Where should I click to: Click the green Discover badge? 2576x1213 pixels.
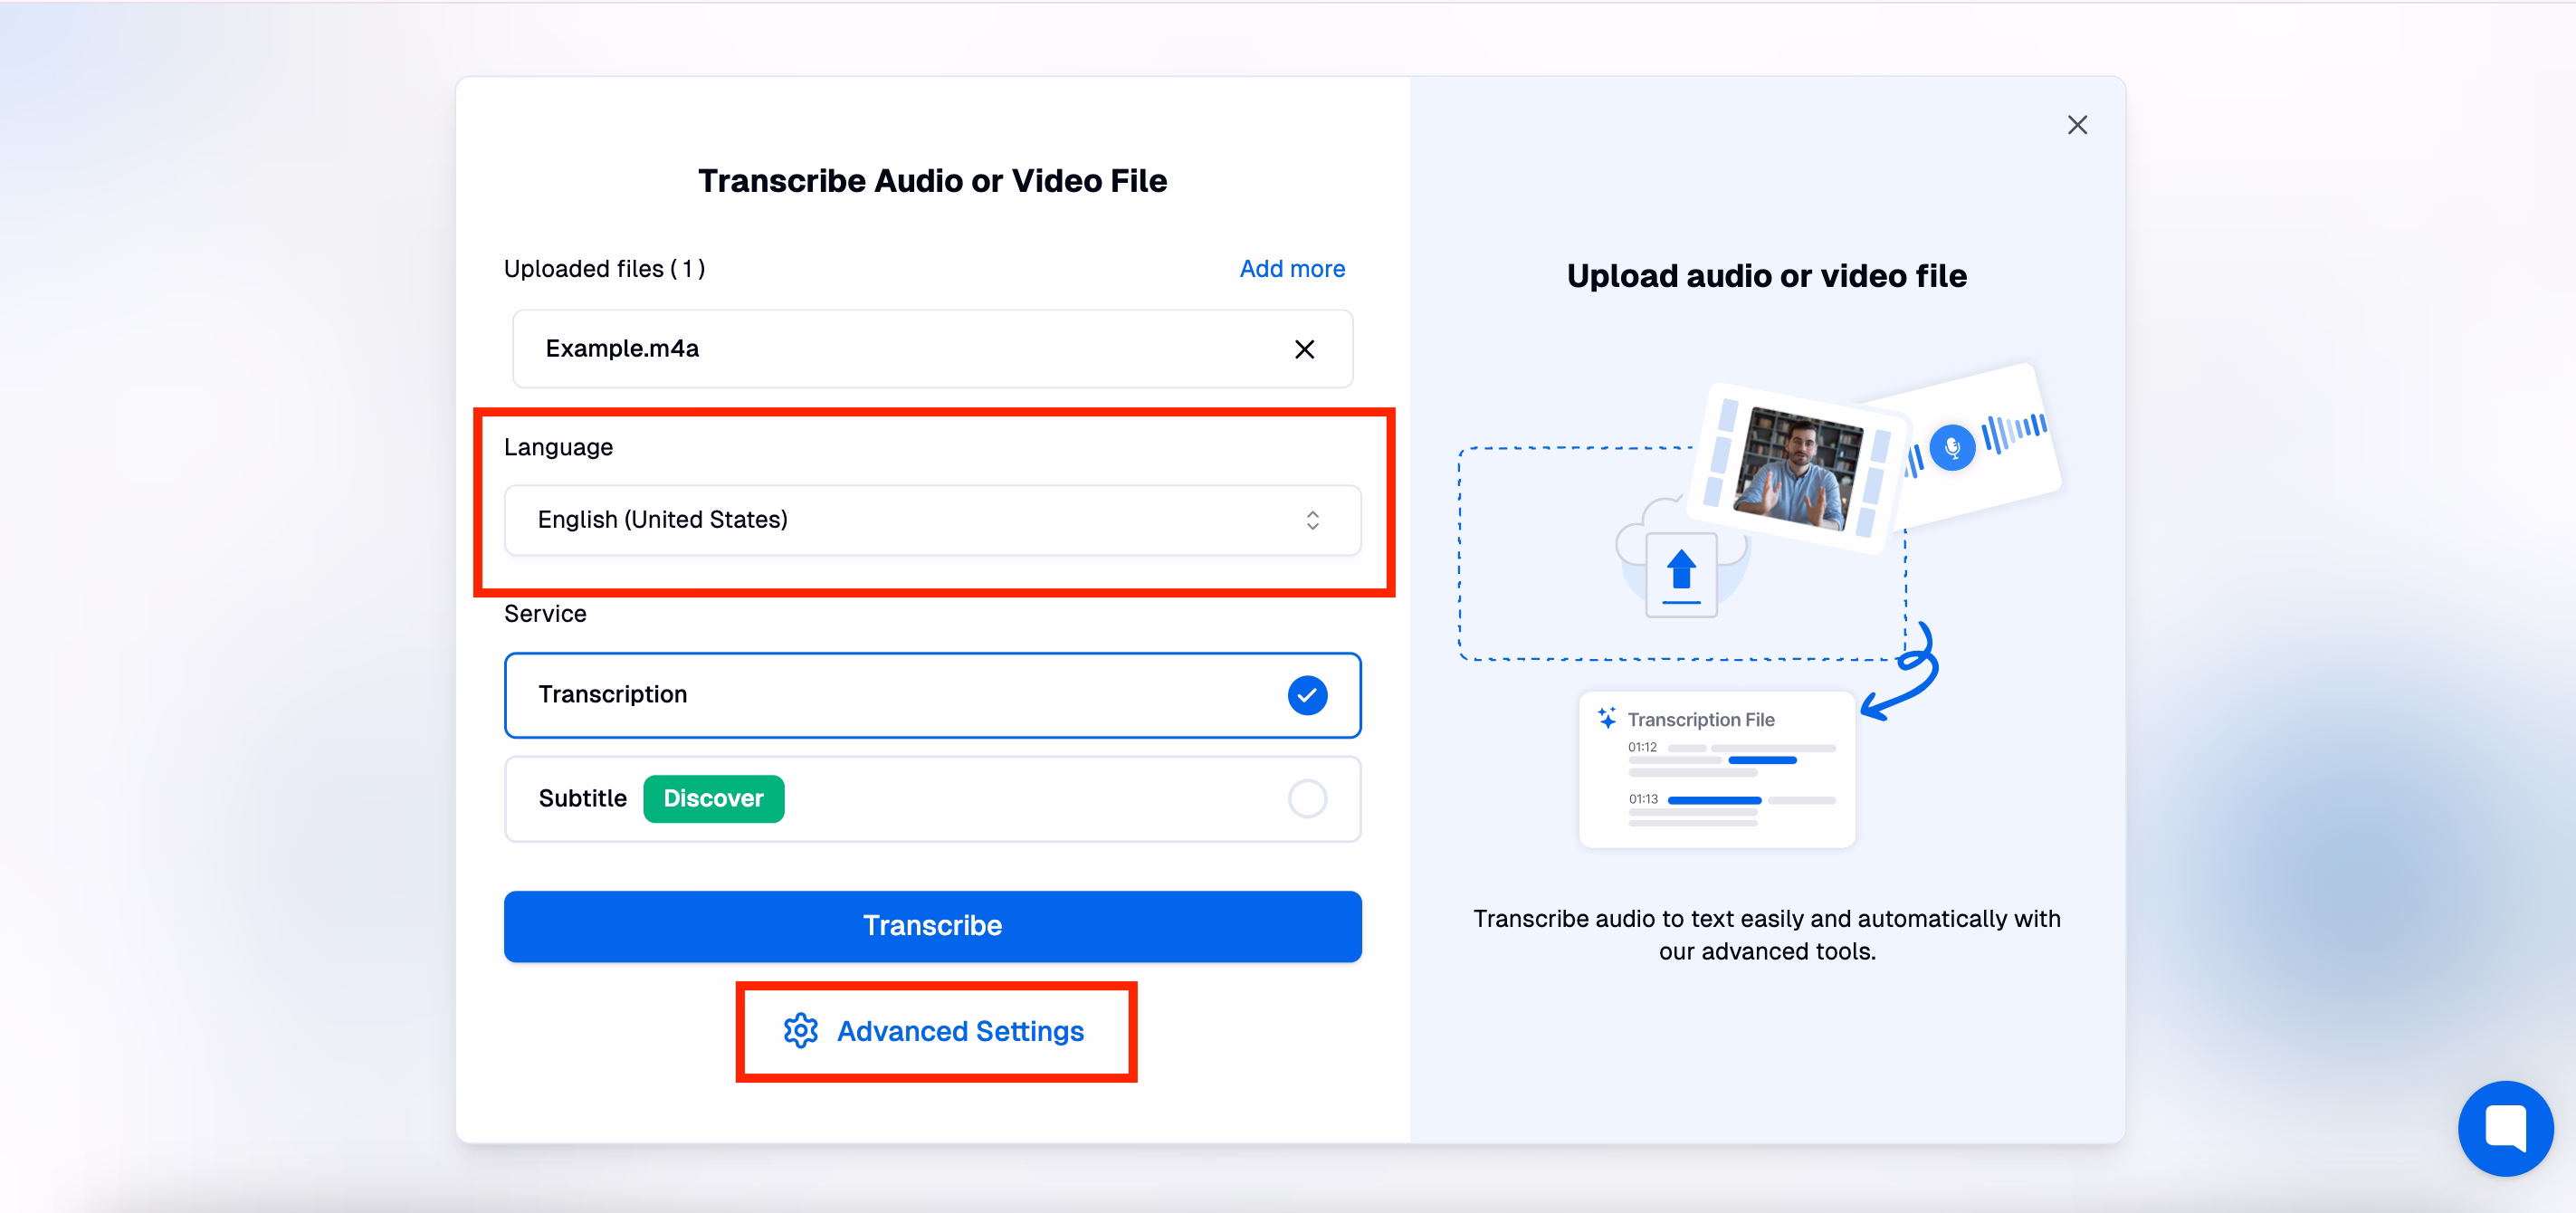point(713,799)
